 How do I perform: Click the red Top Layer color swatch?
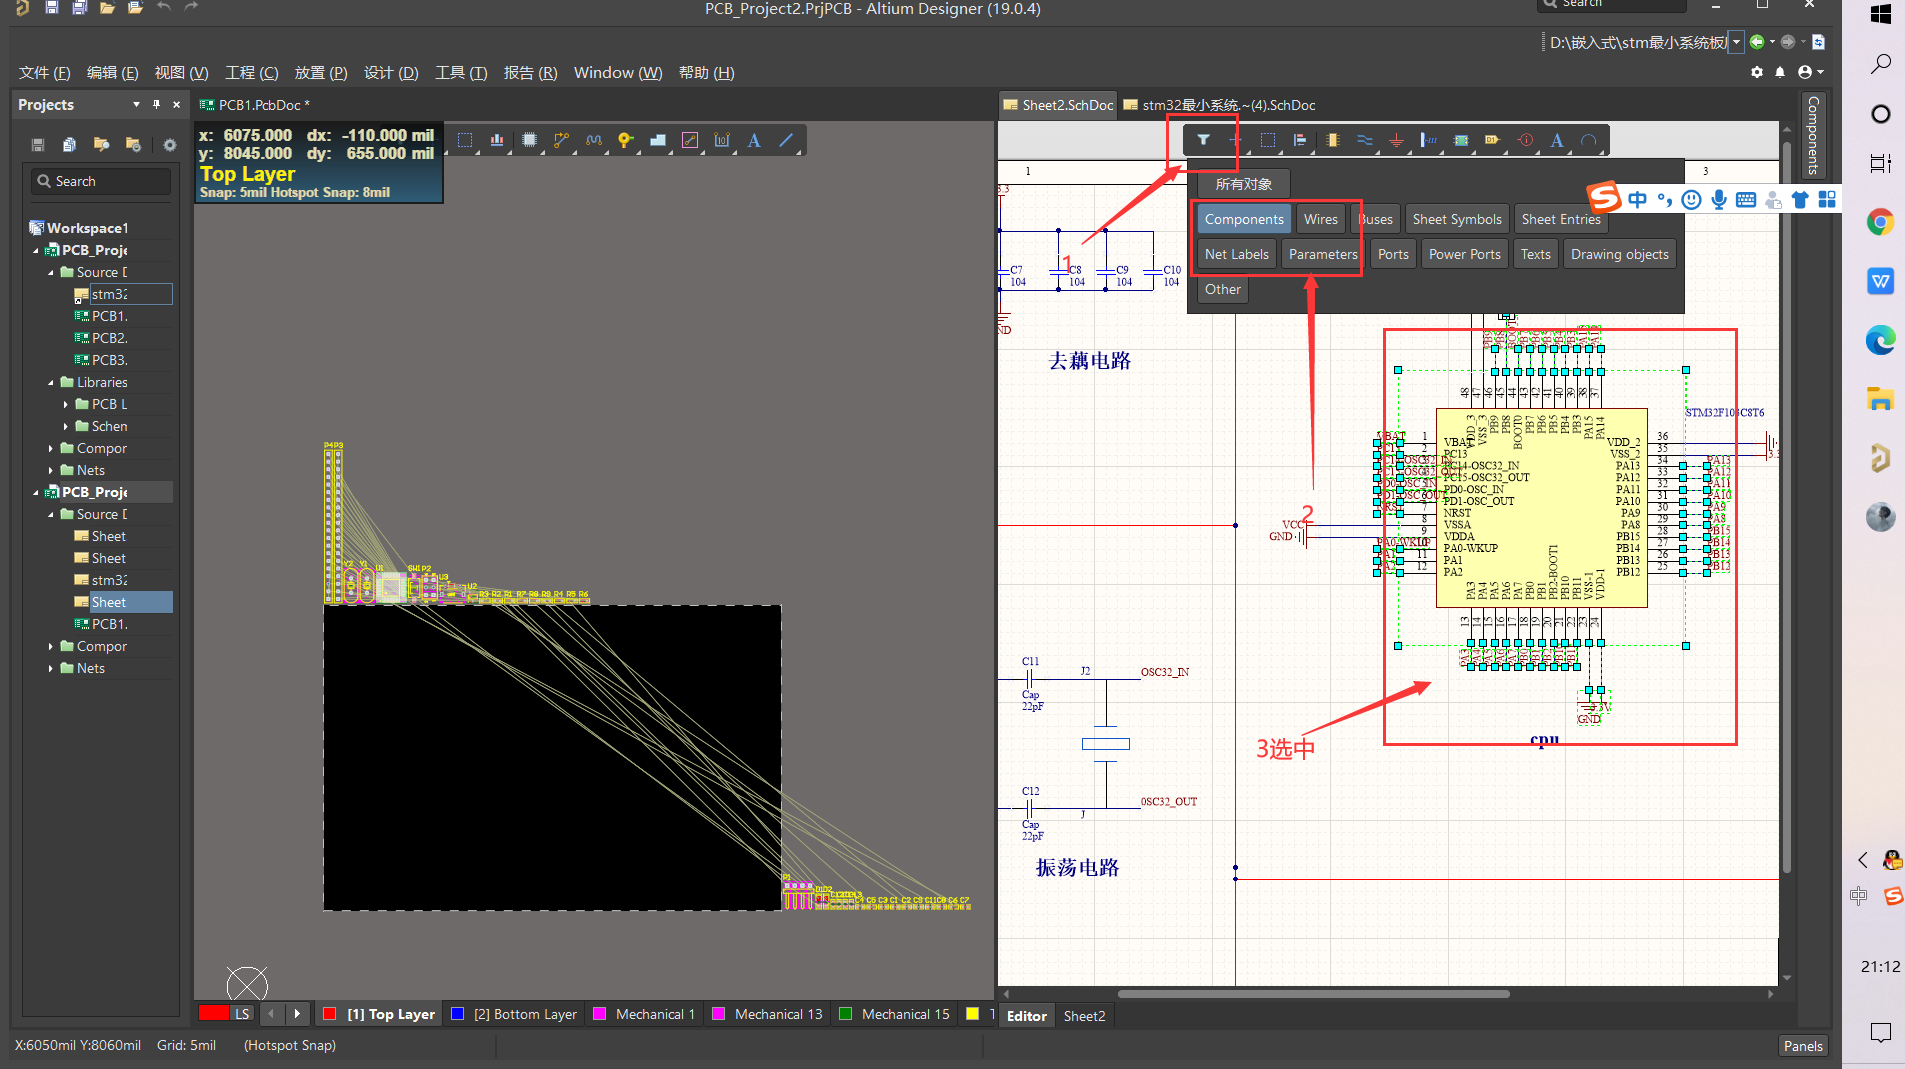coord(329,1014)
